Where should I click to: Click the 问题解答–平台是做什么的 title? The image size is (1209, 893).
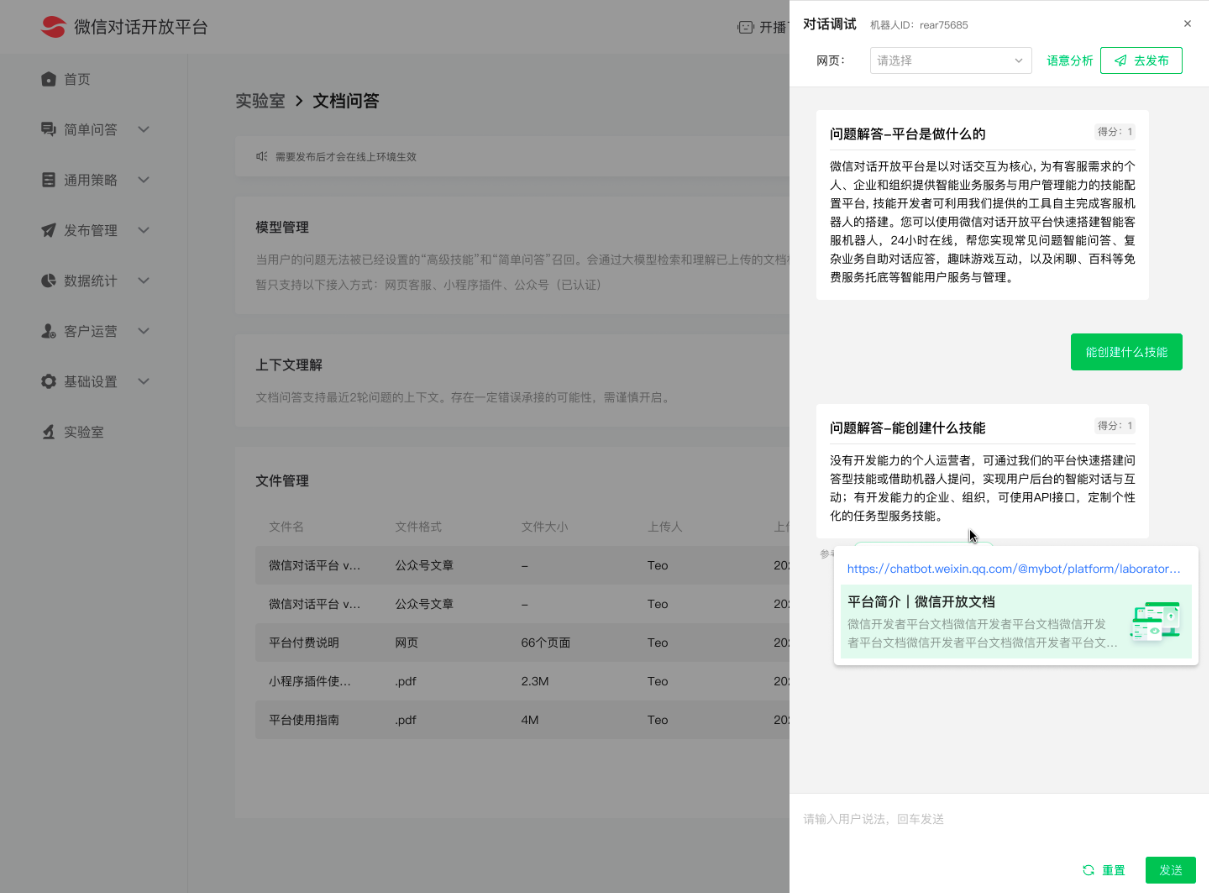pyautogui.click(x=907, y=134)
